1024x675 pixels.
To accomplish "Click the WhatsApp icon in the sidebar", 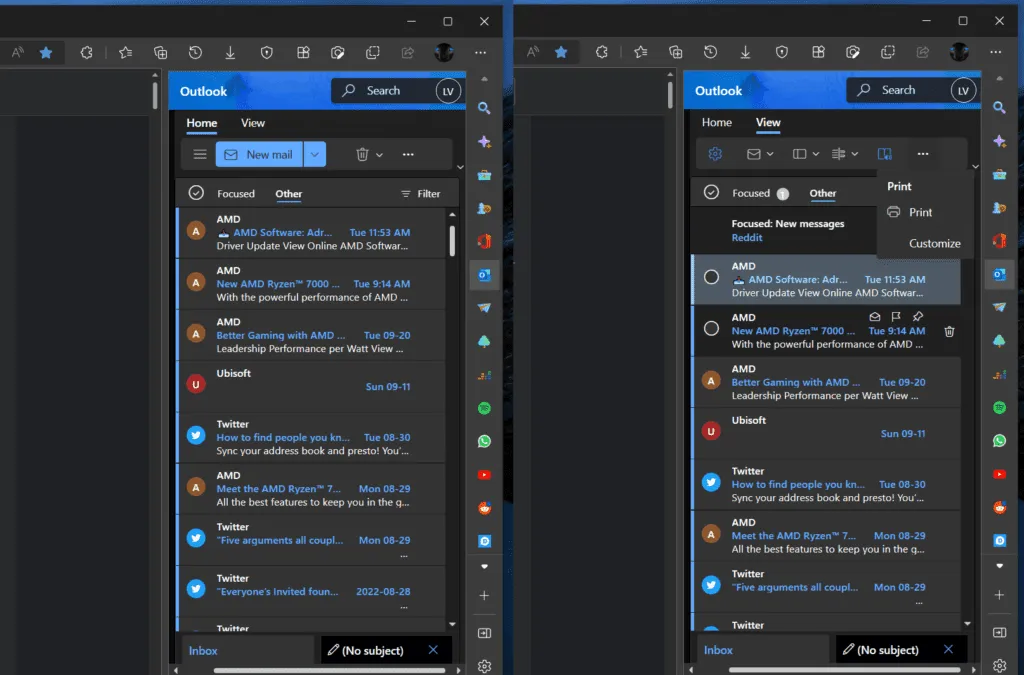I will 998,440.
